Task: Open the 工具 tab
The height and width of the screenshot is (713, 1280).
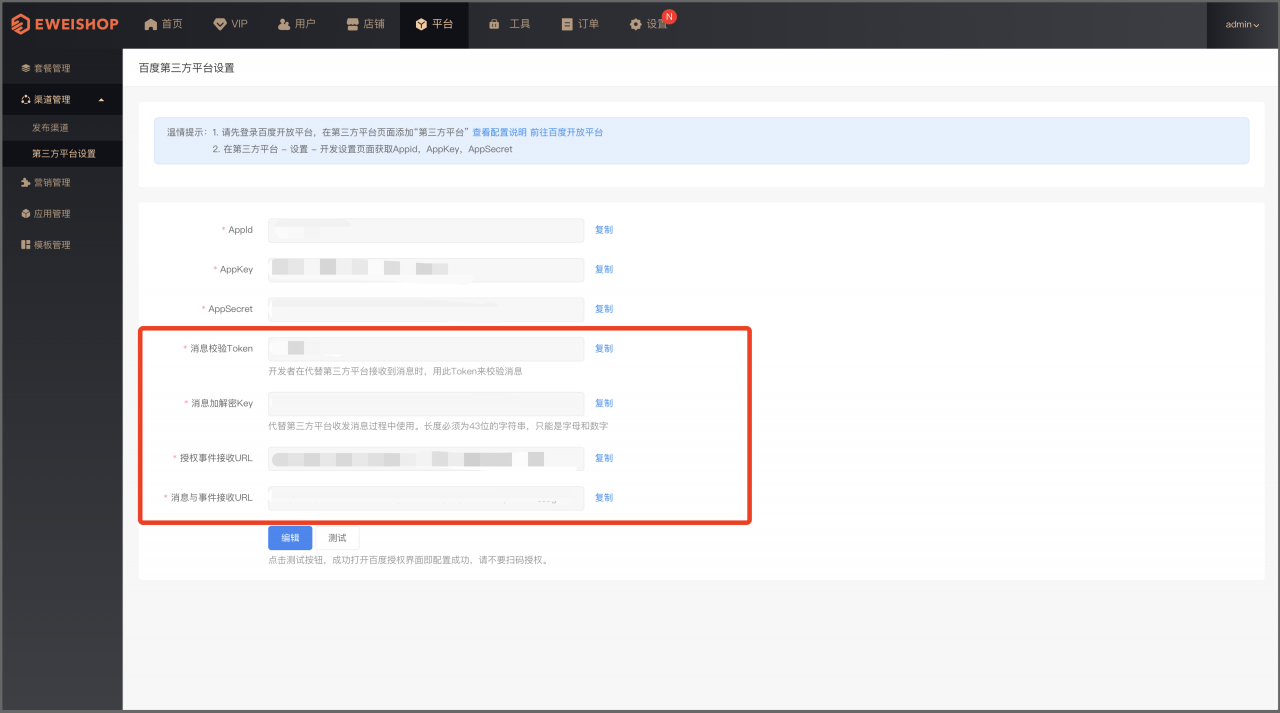Action: pos(509,24)
